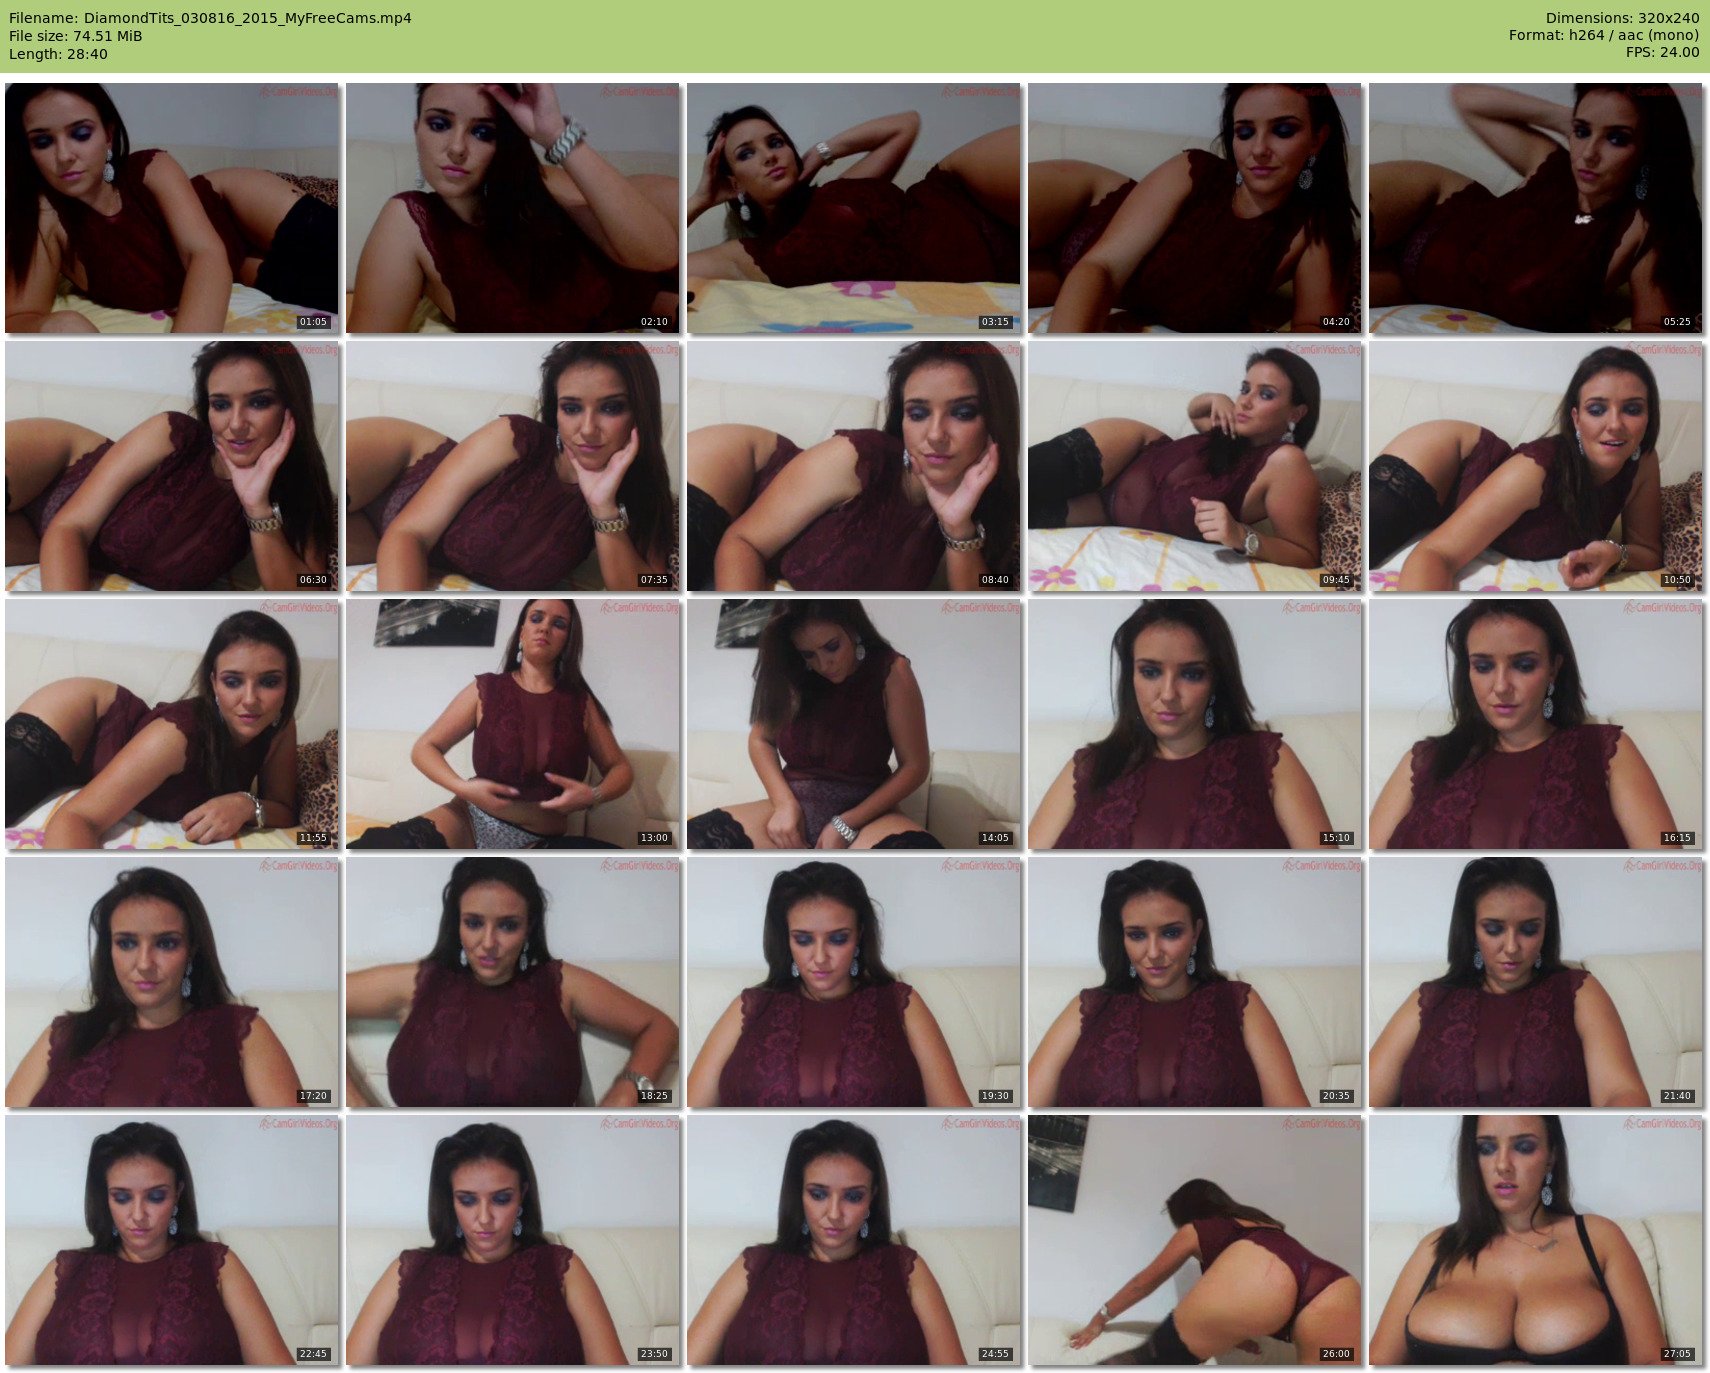This screenshot has width=1710, height=1373.
Task: Click the Dimensions 320x240 text
Action: tap(1622, 18)
